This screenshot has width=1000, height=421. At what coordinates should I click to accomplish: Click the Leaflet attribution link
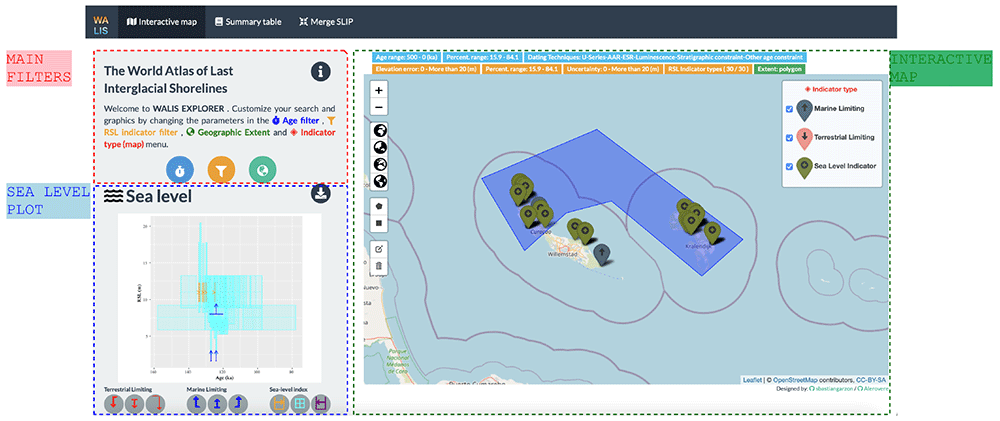pos(752,380)
